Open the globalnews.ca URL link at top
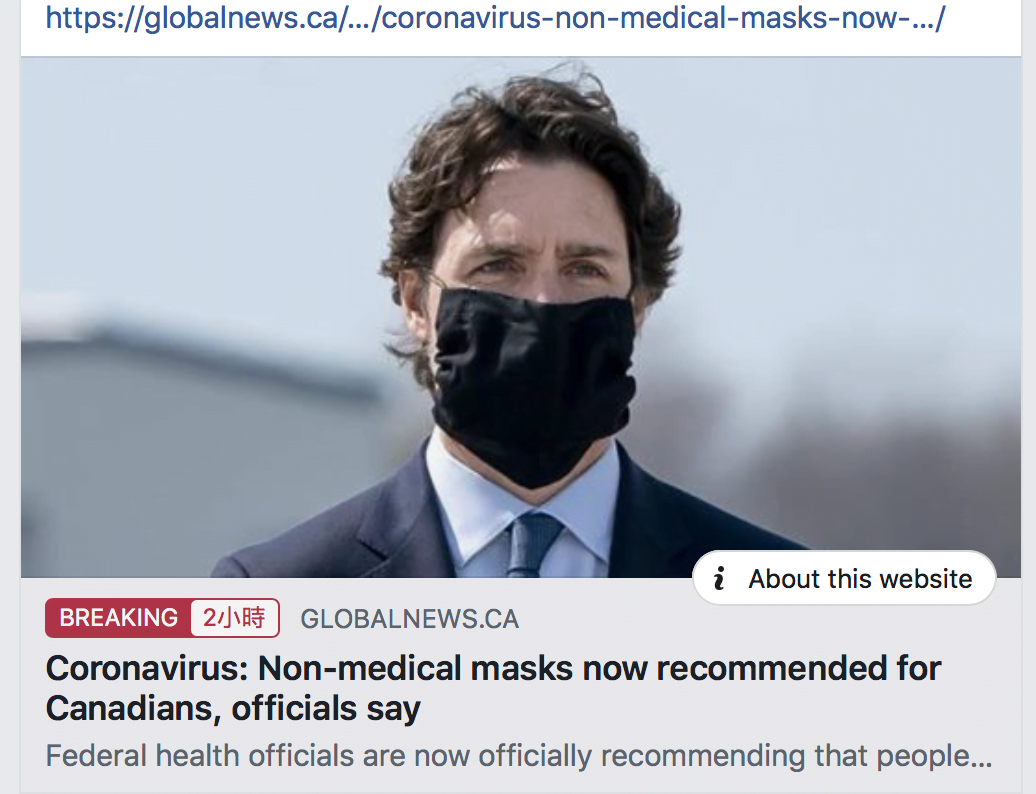 point(495,19)
